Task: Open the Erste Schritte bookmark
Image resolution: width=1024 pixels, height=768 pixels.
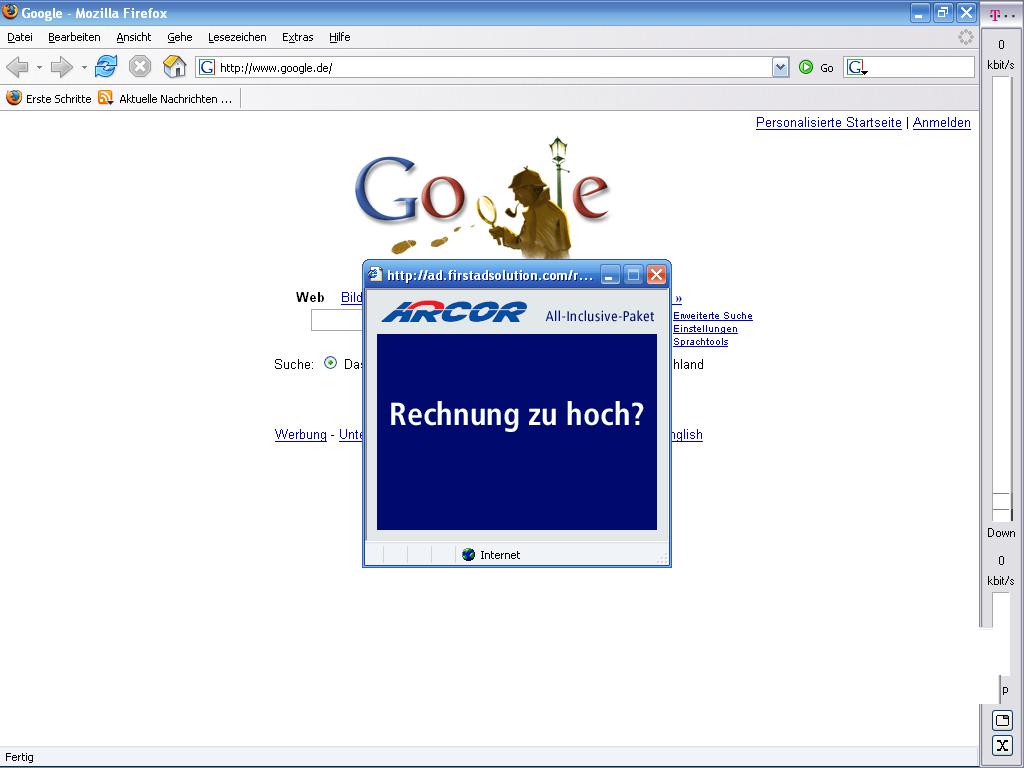Action: point(49,99)
